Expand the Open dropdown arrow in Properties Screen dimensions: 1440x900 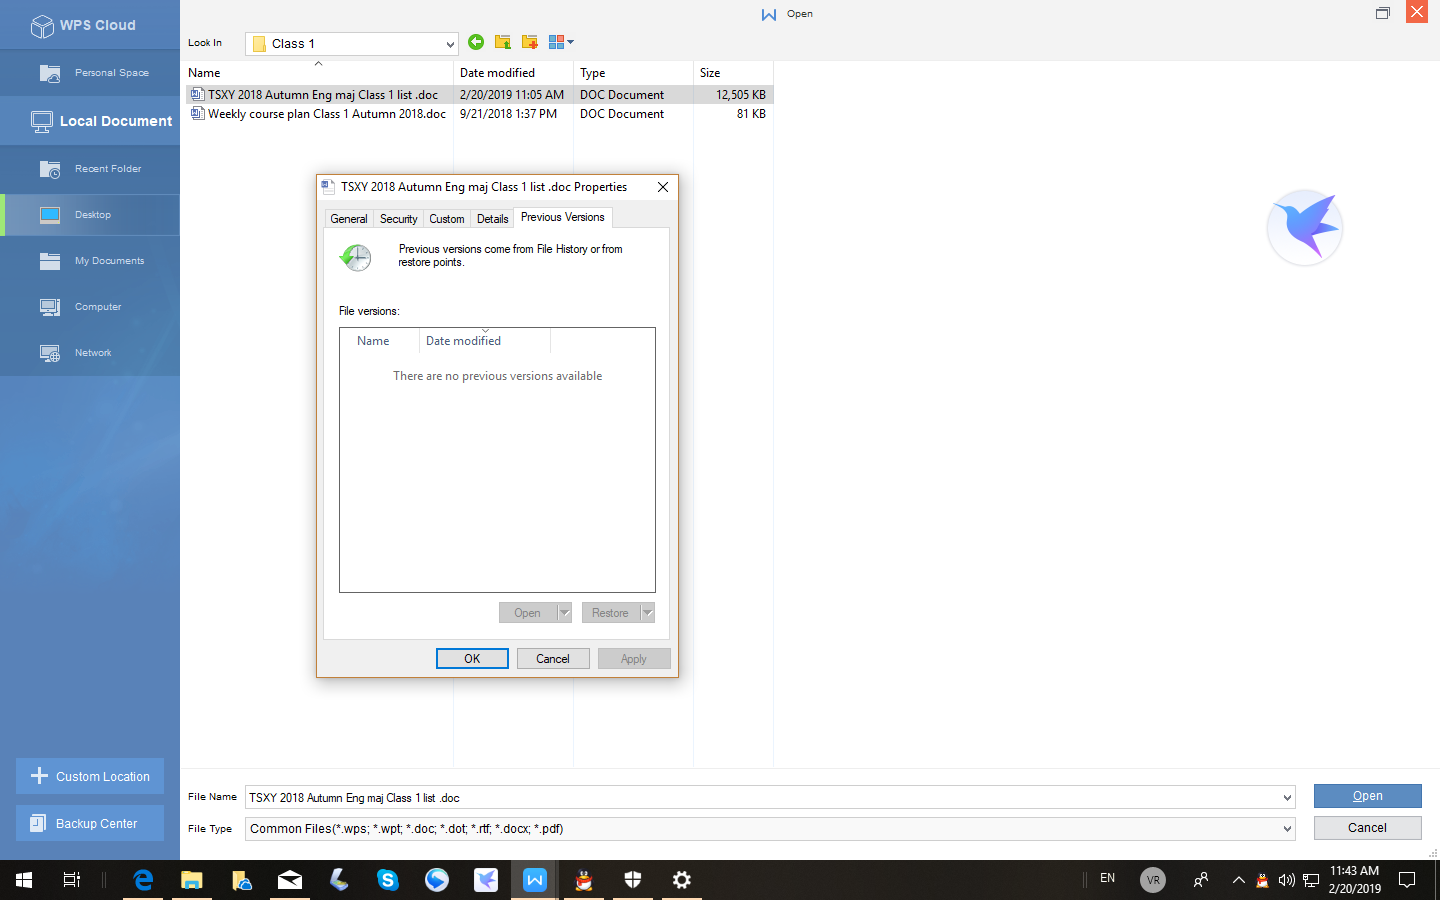pyautogui.click(x=564, y=613)
